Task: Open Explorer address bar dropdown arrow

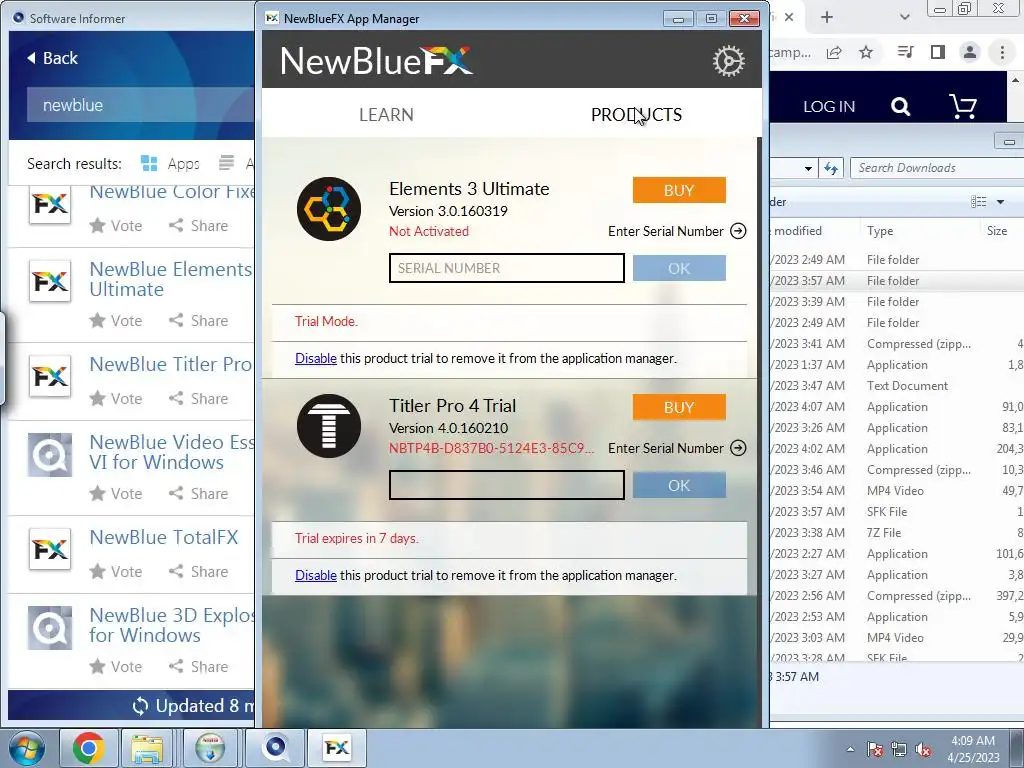Action: tap(808, 168)
